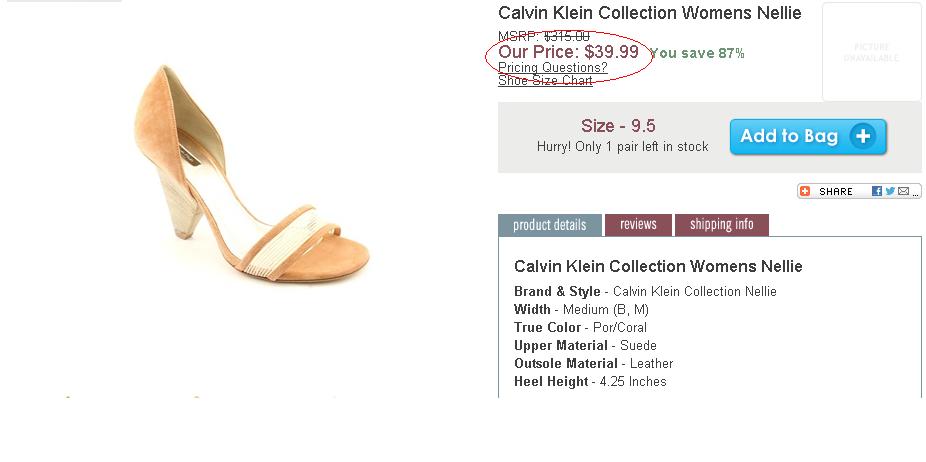Screen dimensions: 926x462
Task: Click the SHARE label in share bar
Action: coord(836,191)
